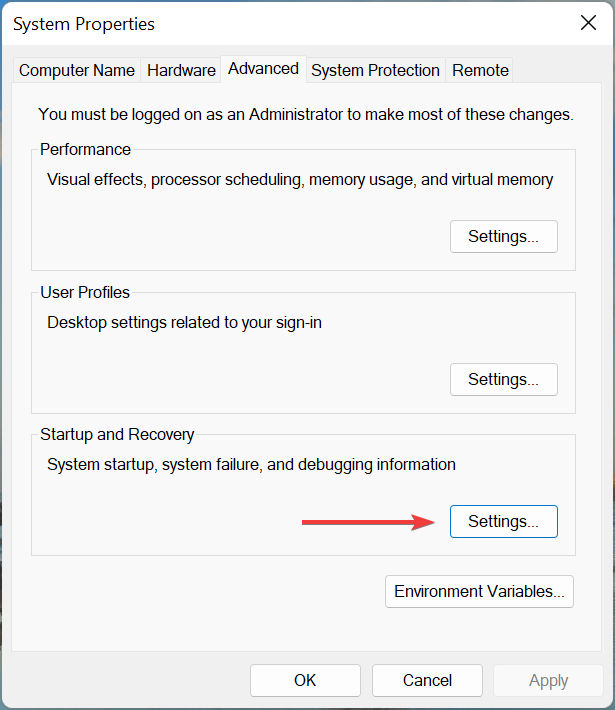Click the Apply button
Screen dimensions: 615x710
coord(548,681)
